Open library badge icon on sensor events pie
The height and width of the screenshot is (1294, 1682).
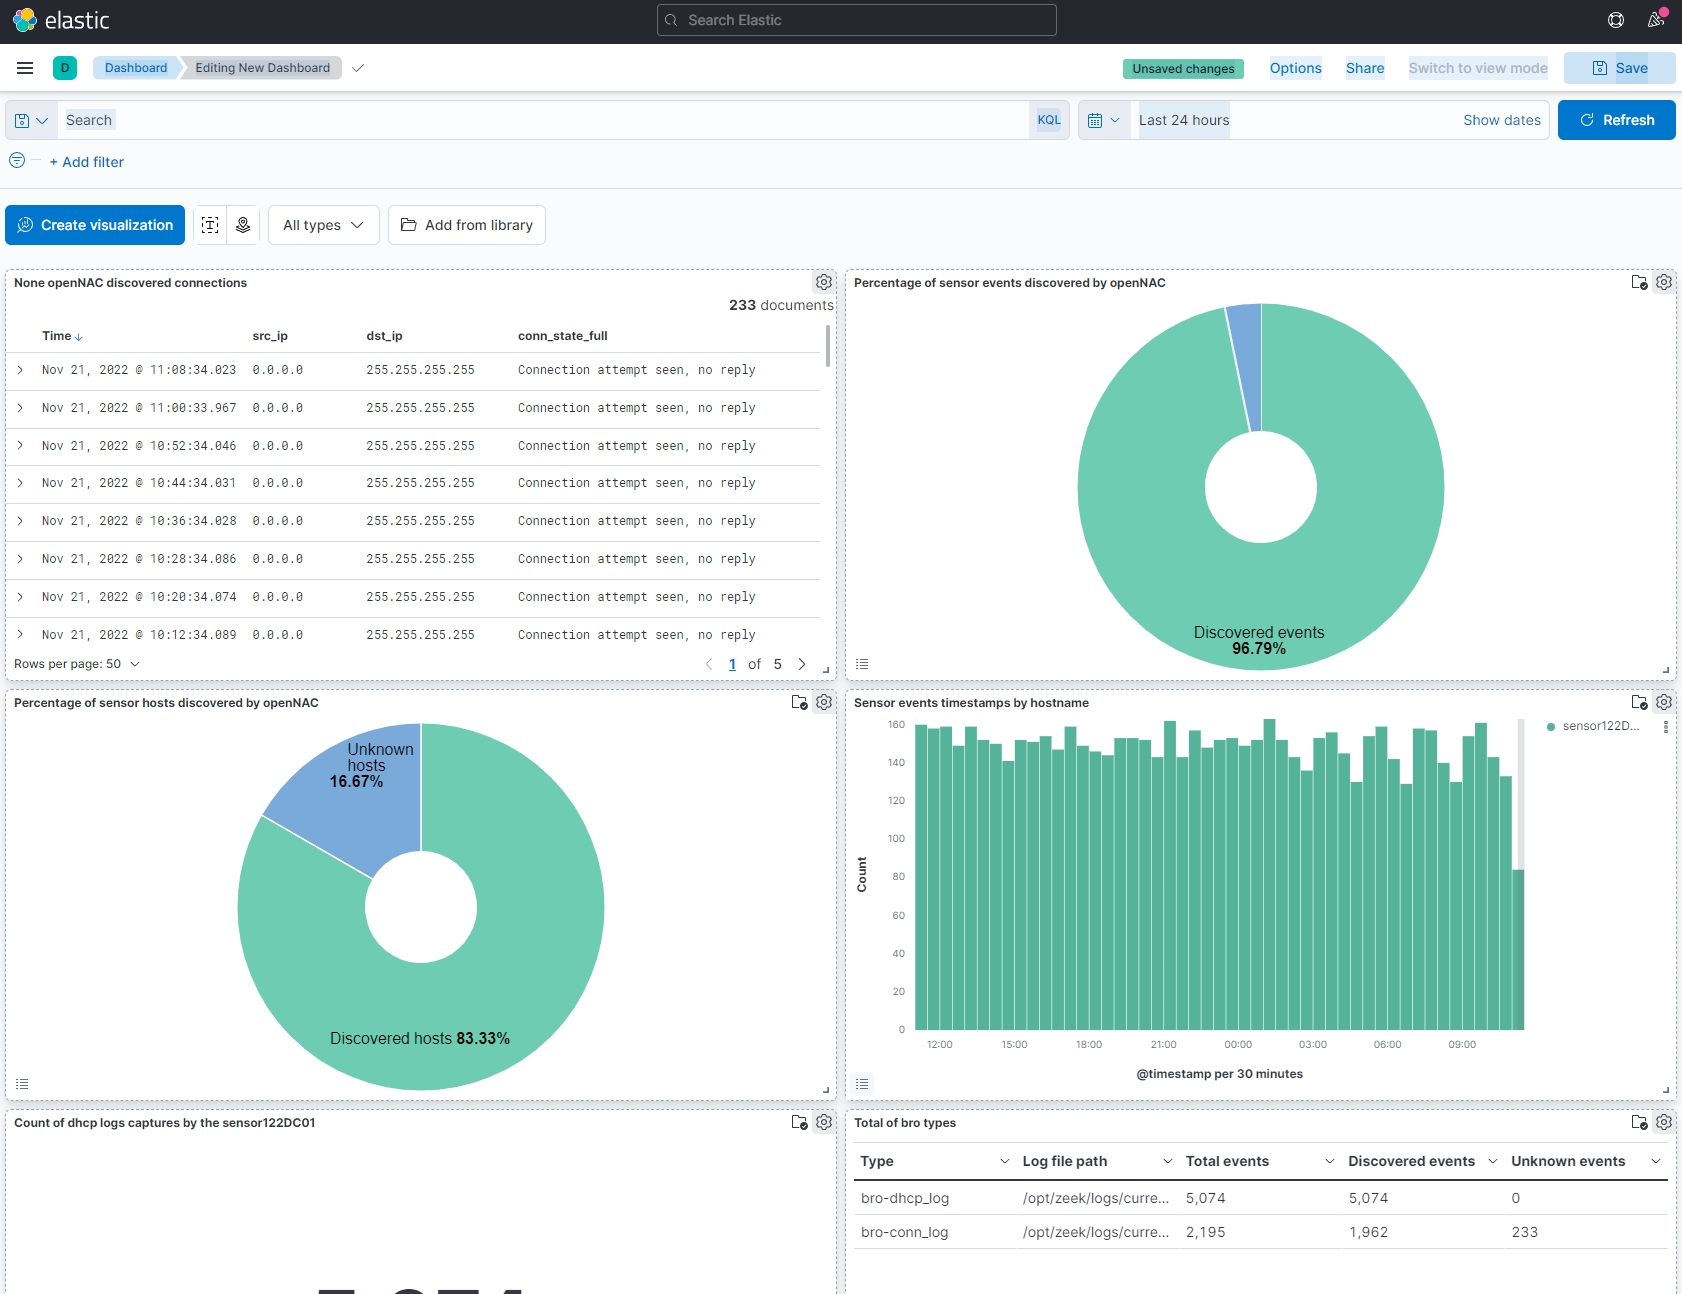click(x=1639, y=283)
